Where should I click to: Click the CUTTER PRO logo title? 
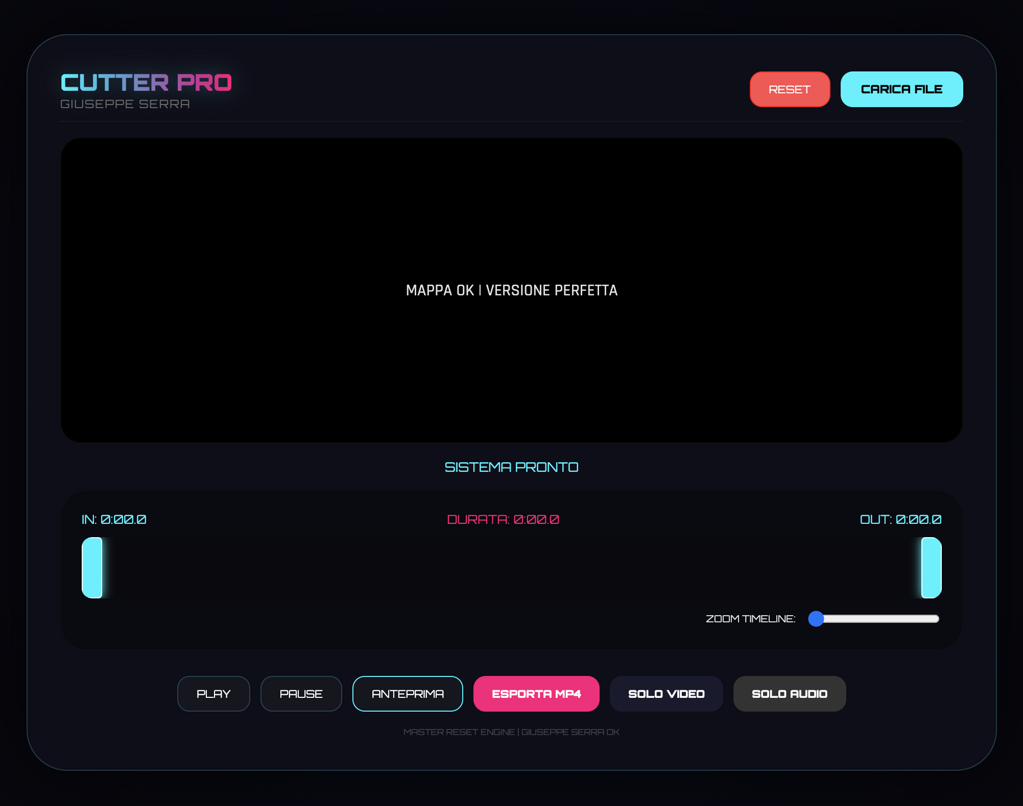tap(146, 83)
